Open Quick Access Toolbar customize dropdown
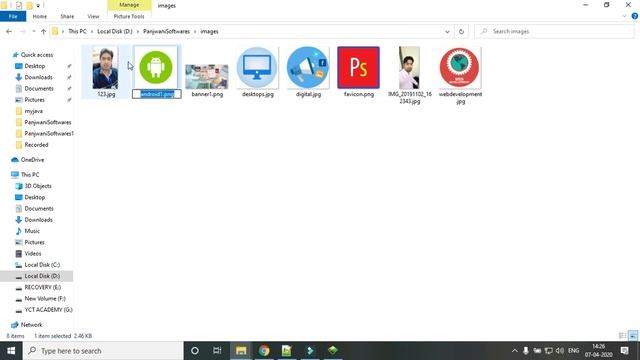This screenshot has height=360, width=640. 38,5
